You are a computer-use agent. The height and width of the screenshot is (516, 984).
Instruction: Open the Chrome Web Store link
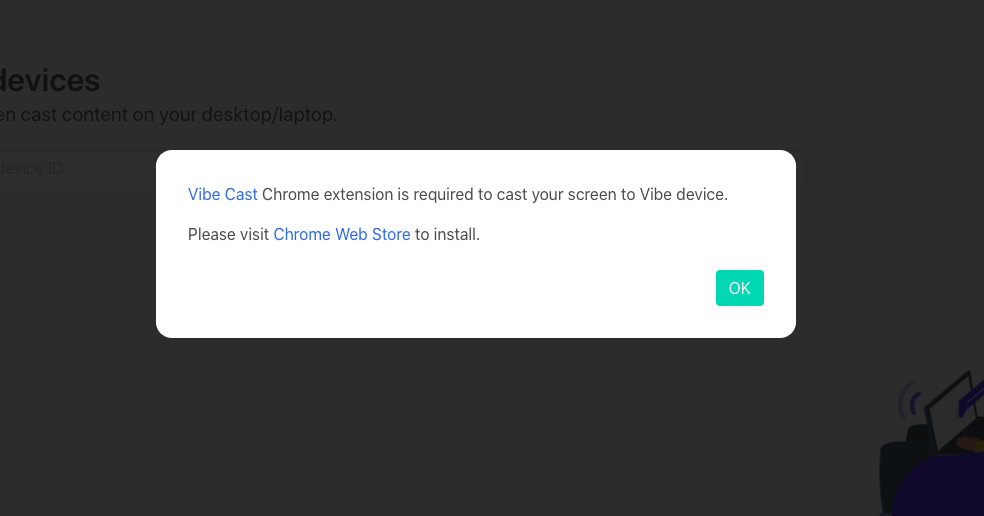[341, 234]
